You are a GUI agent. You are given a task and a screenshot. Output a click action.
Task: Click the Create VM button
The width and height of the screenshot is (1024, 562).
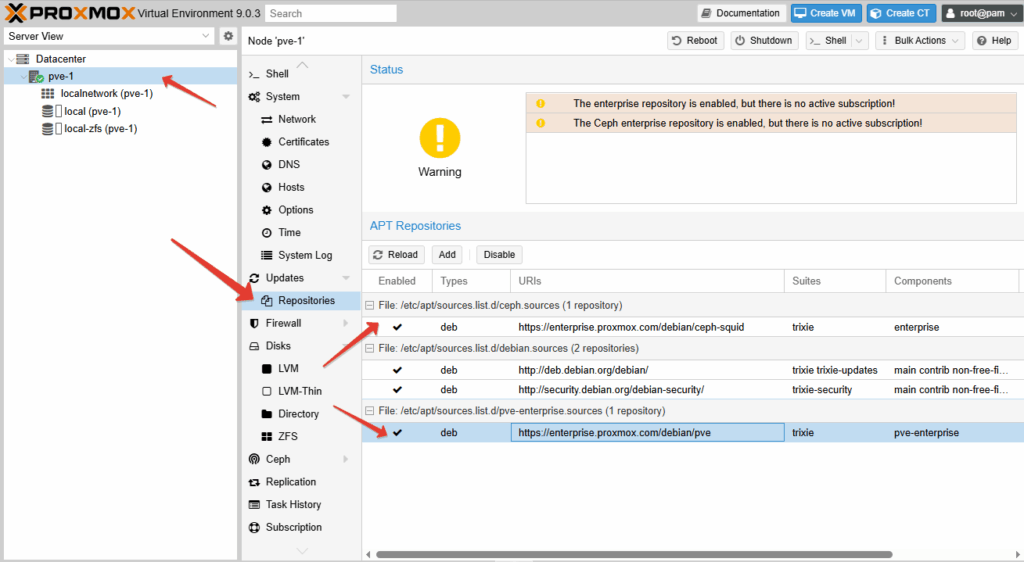pyautogui.click(x=825, y=13)
